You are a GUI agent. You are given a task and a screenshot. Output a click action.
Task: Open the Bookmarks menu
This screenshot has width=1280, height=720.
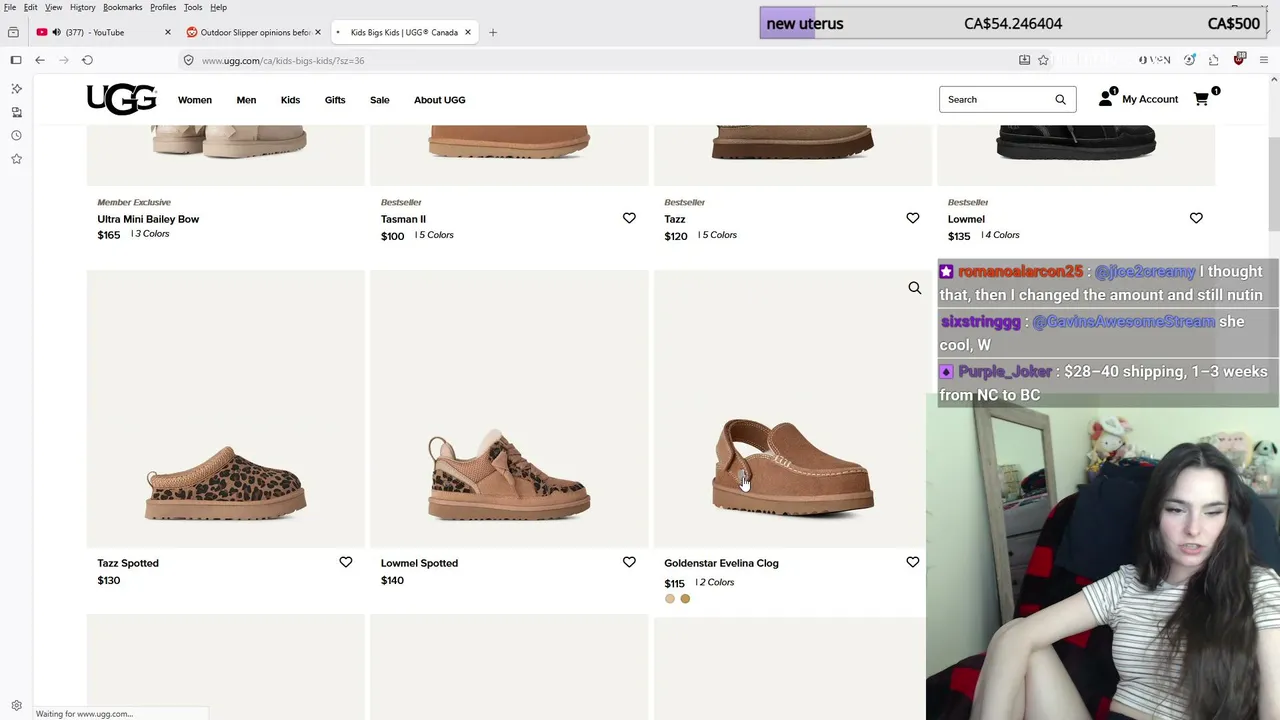(x=123, y=7)
